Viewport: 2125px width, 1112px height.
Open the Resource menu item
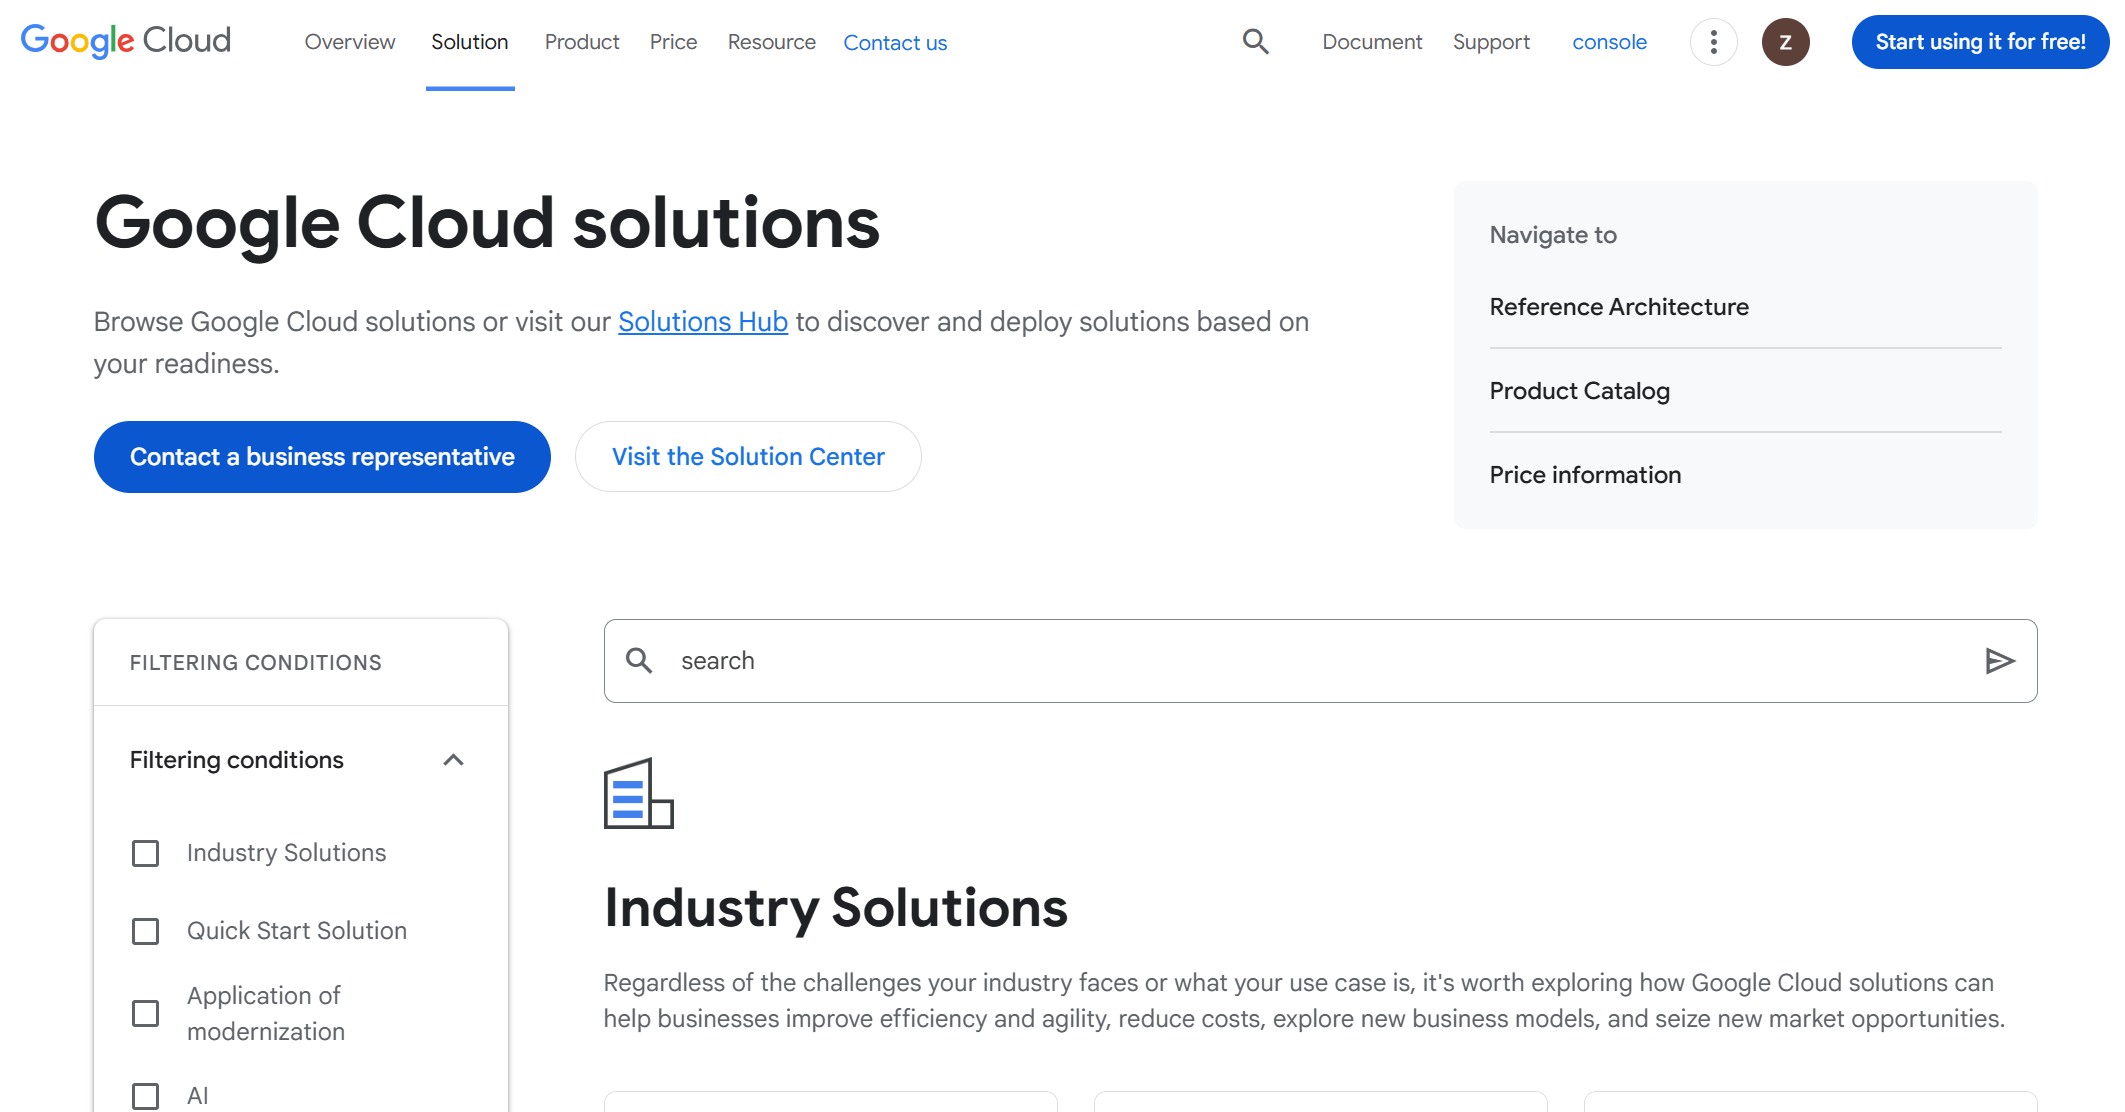pos(771,42)
